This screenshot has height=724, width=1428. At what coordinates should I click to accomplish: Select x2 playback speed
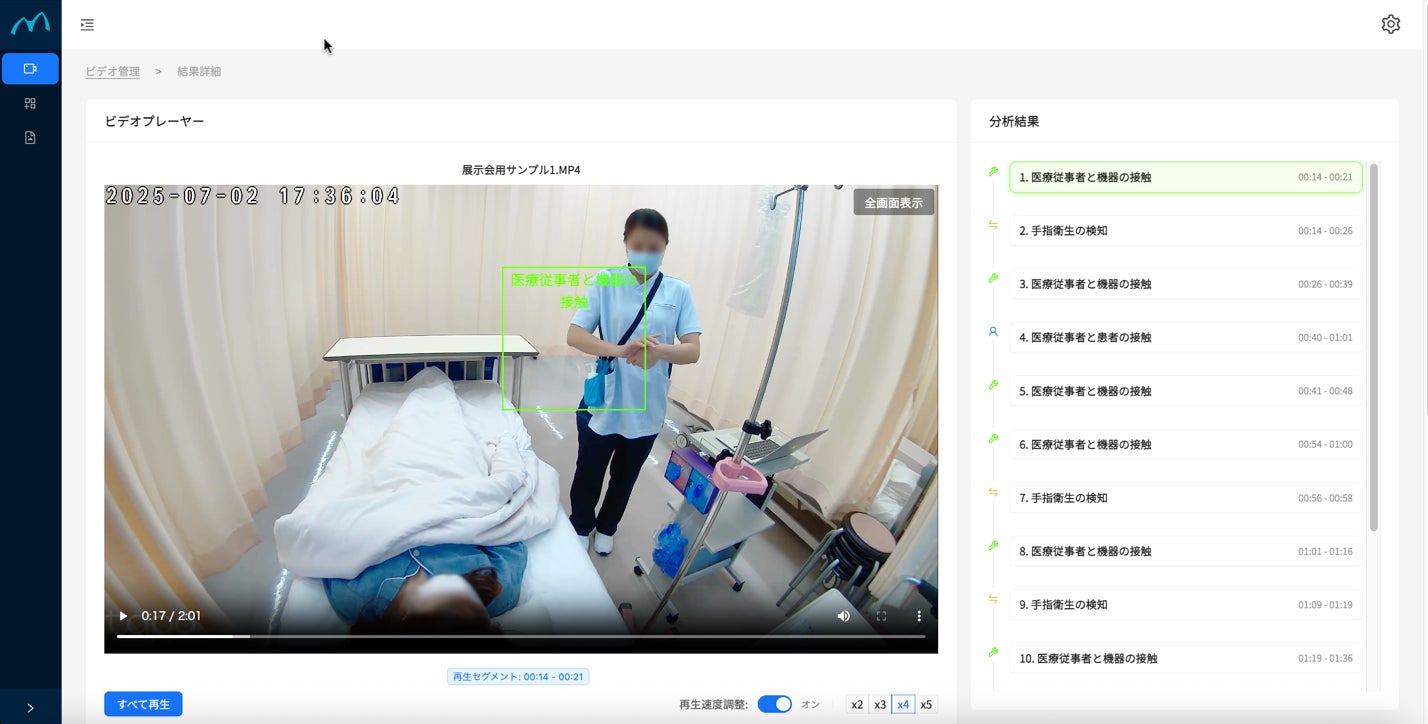pyautogui.click(x=857, y=704)
